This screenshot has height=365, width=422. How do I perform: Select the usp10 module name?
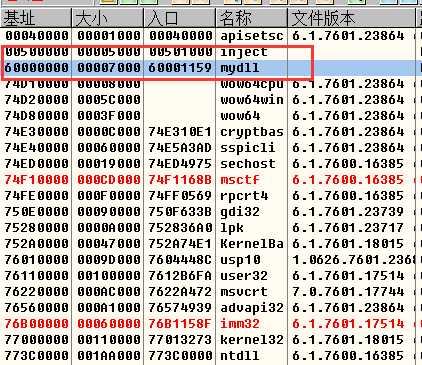coord(240,260)
